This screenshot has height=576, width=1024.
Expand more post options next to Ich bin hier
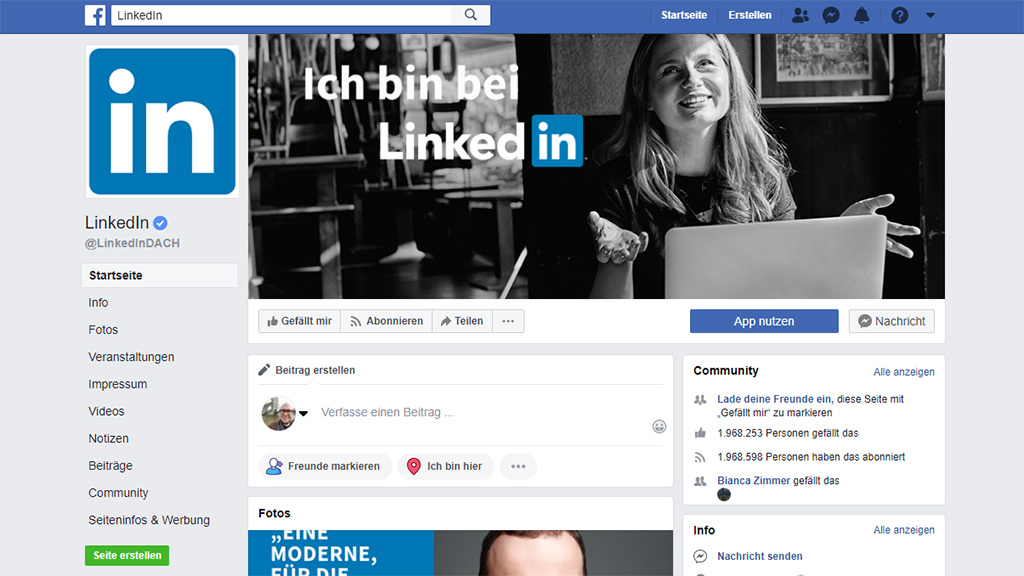(x=518, y=466)
